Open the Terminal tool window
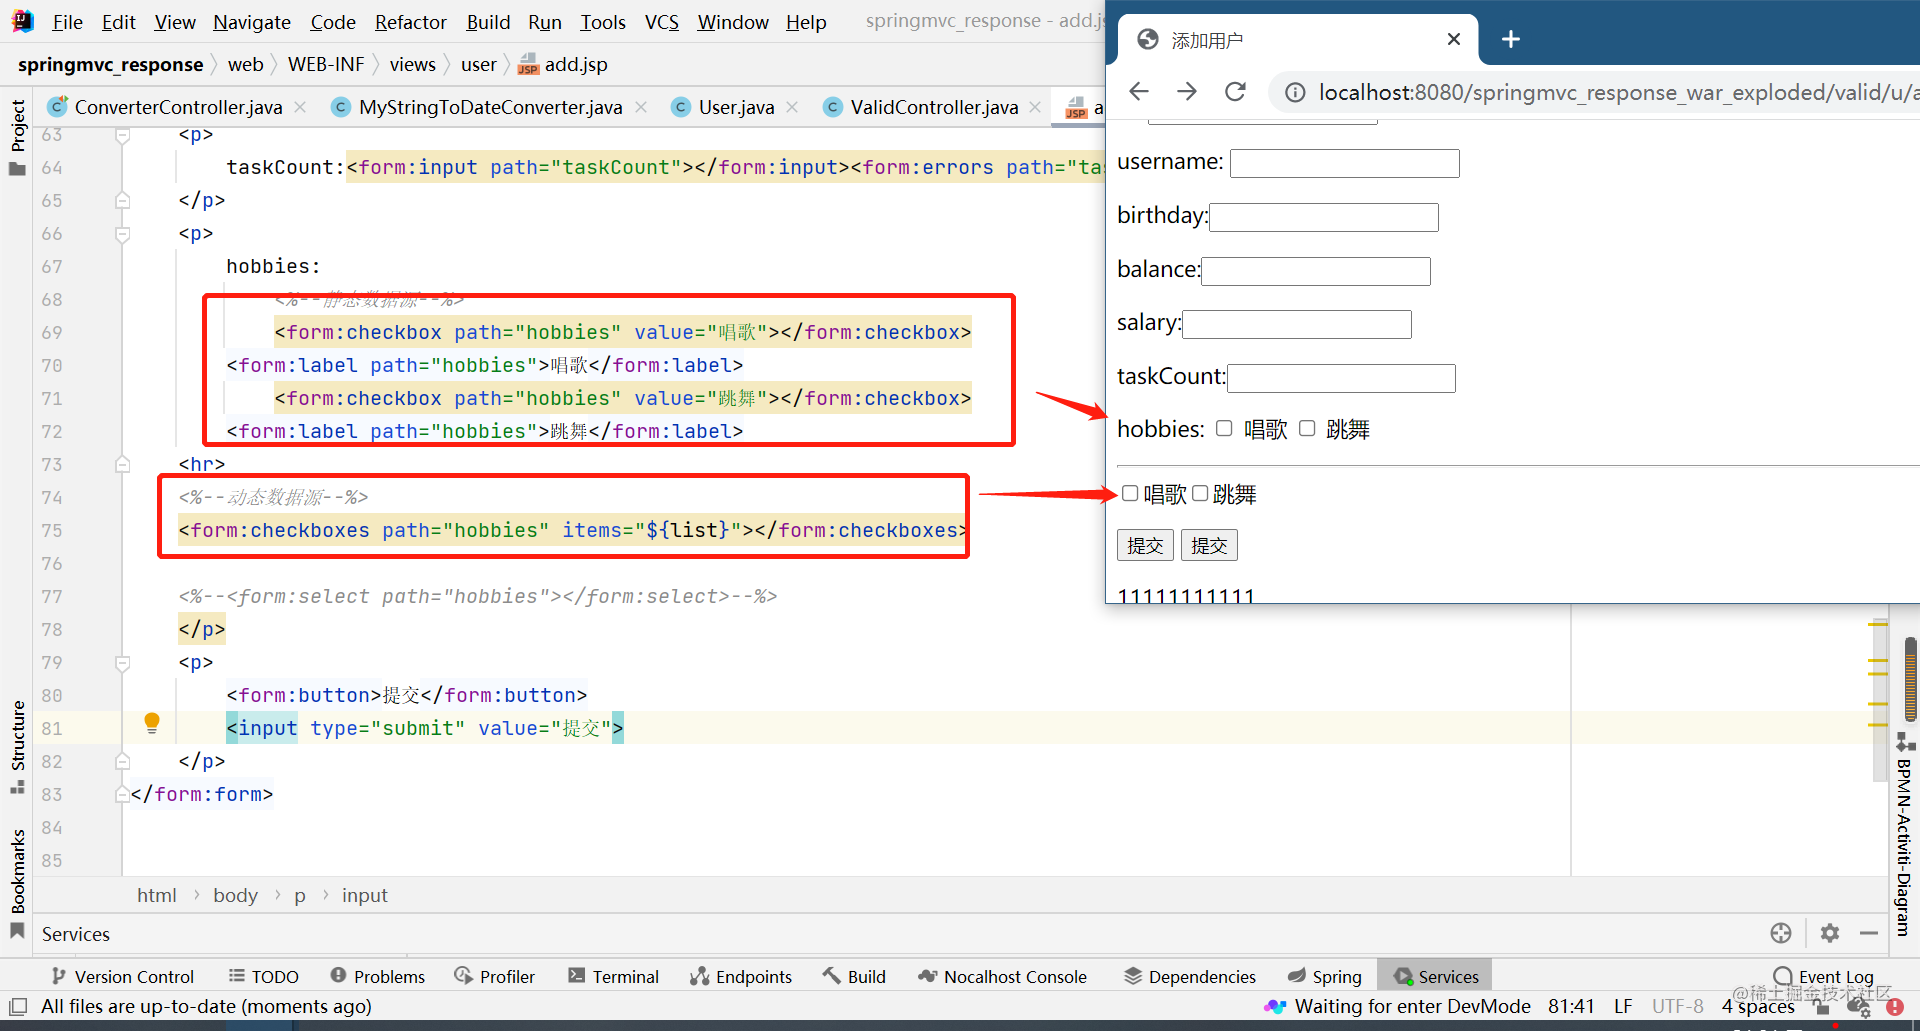 pos(614,976)
